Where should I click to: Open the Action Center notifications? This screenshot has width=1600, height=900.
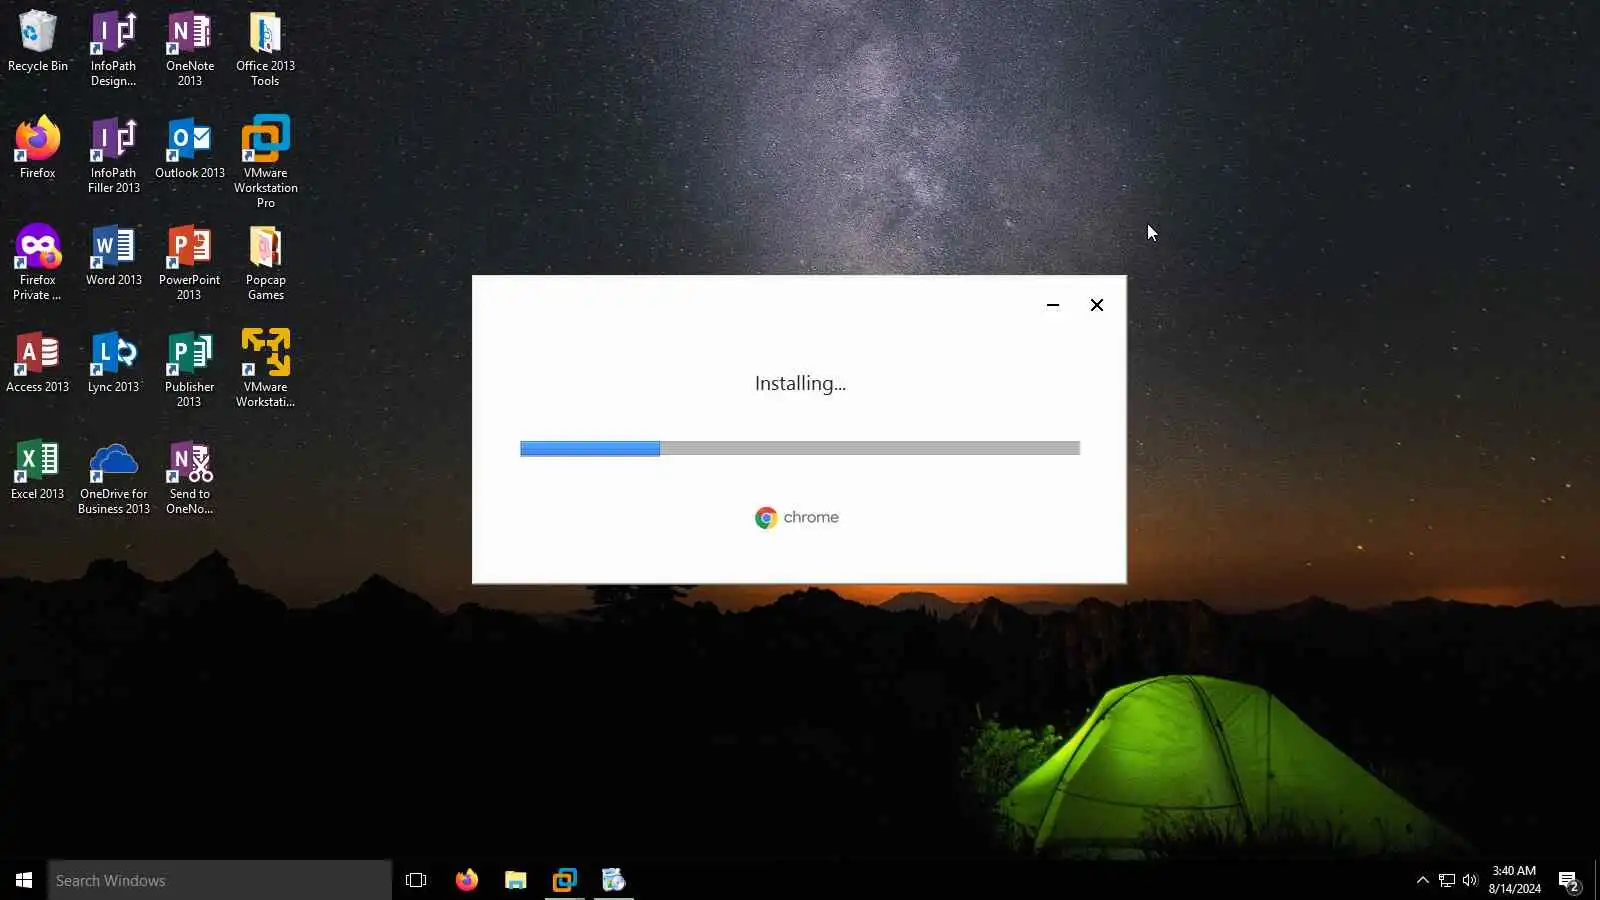tap(1568, 880)
